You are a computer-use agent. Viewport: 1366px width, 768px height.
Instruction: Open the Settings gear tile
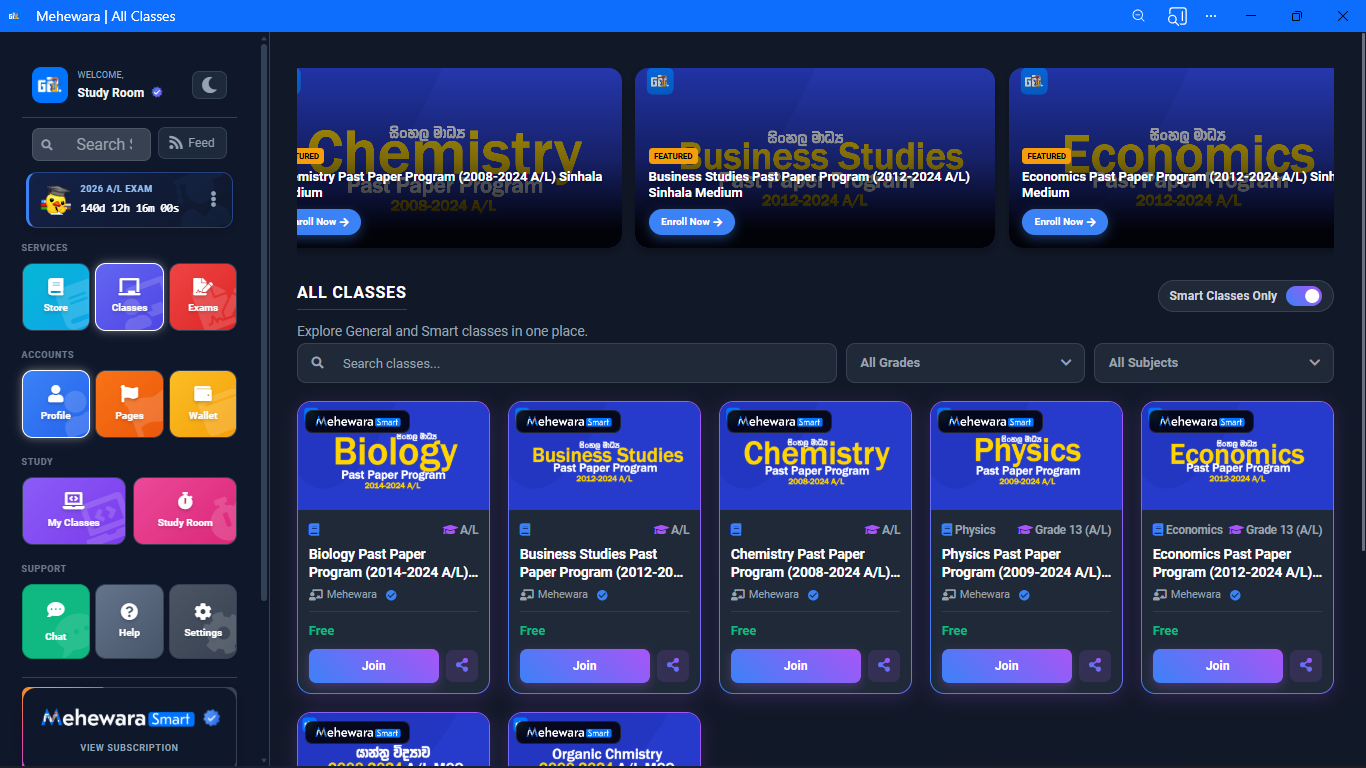tap(203, 621)
